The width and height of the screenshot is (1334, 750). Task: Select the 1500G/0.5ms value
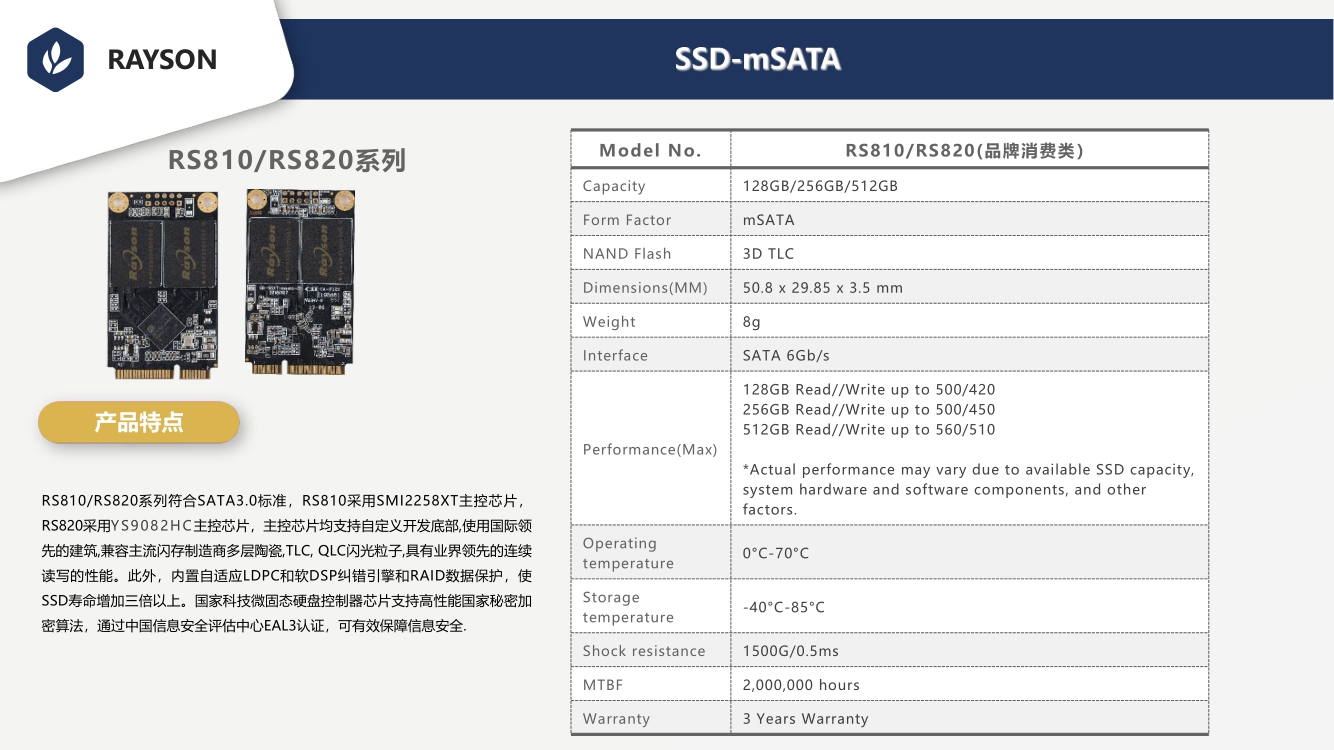[790, 652]
